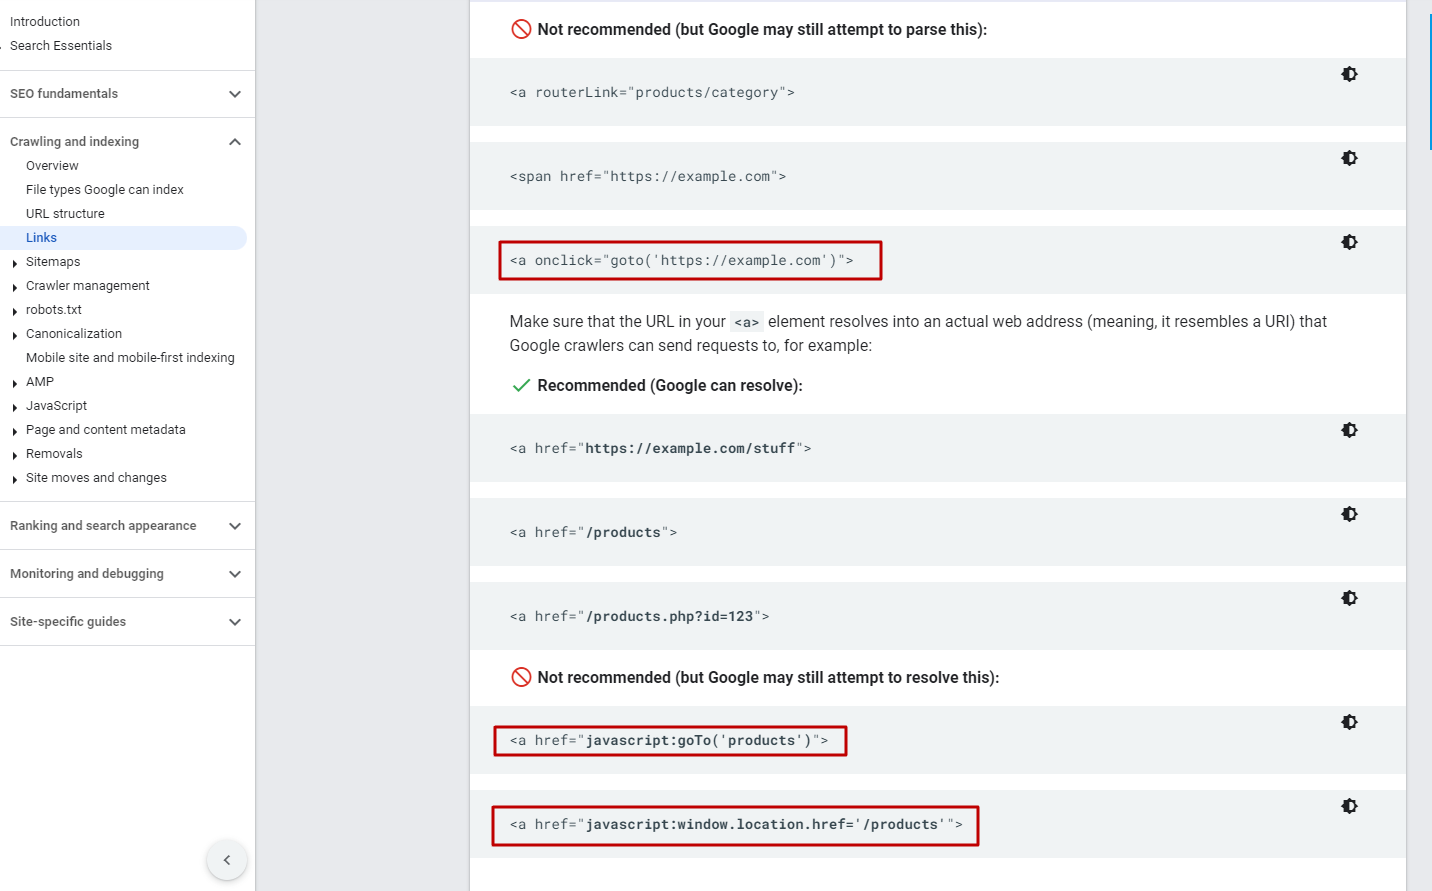Expand the Site-specific guides section
Screen dimensions: 1432x891
[235, 622]
